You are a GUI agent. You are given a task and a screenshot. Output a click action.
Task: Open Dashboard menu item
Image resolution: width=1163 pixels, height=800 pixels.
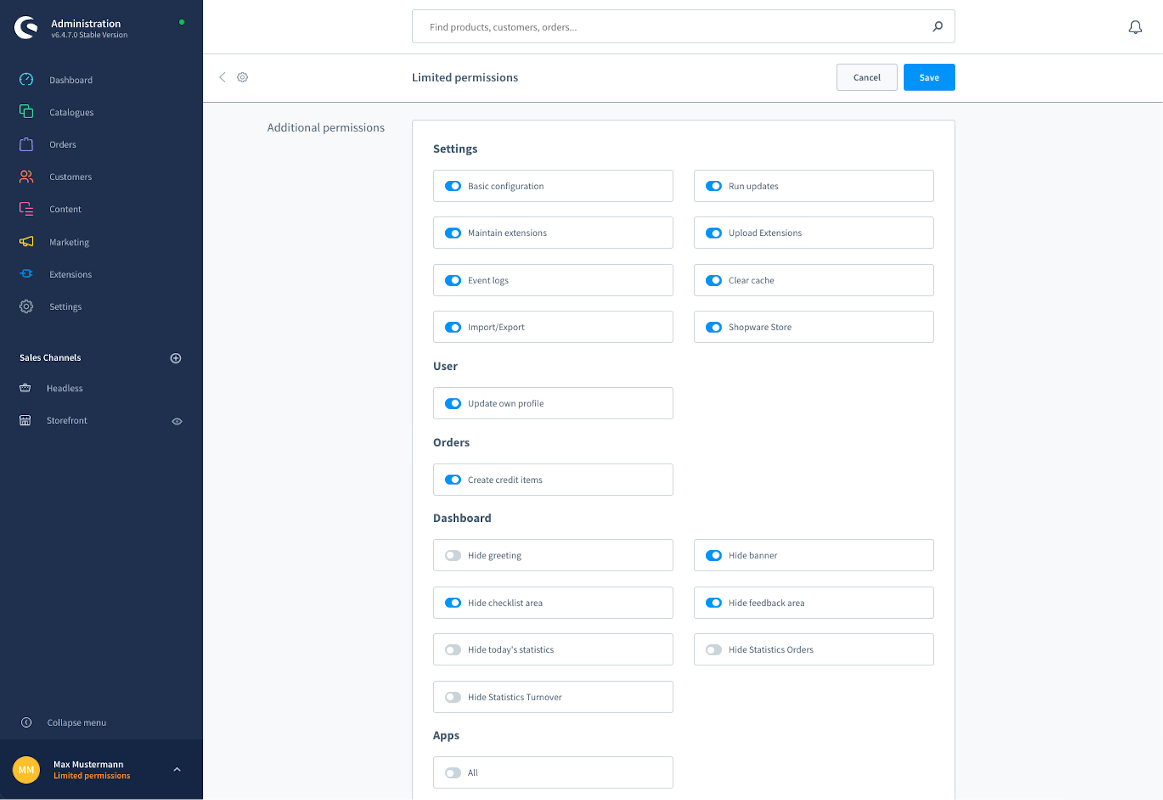tap(70, 80)
